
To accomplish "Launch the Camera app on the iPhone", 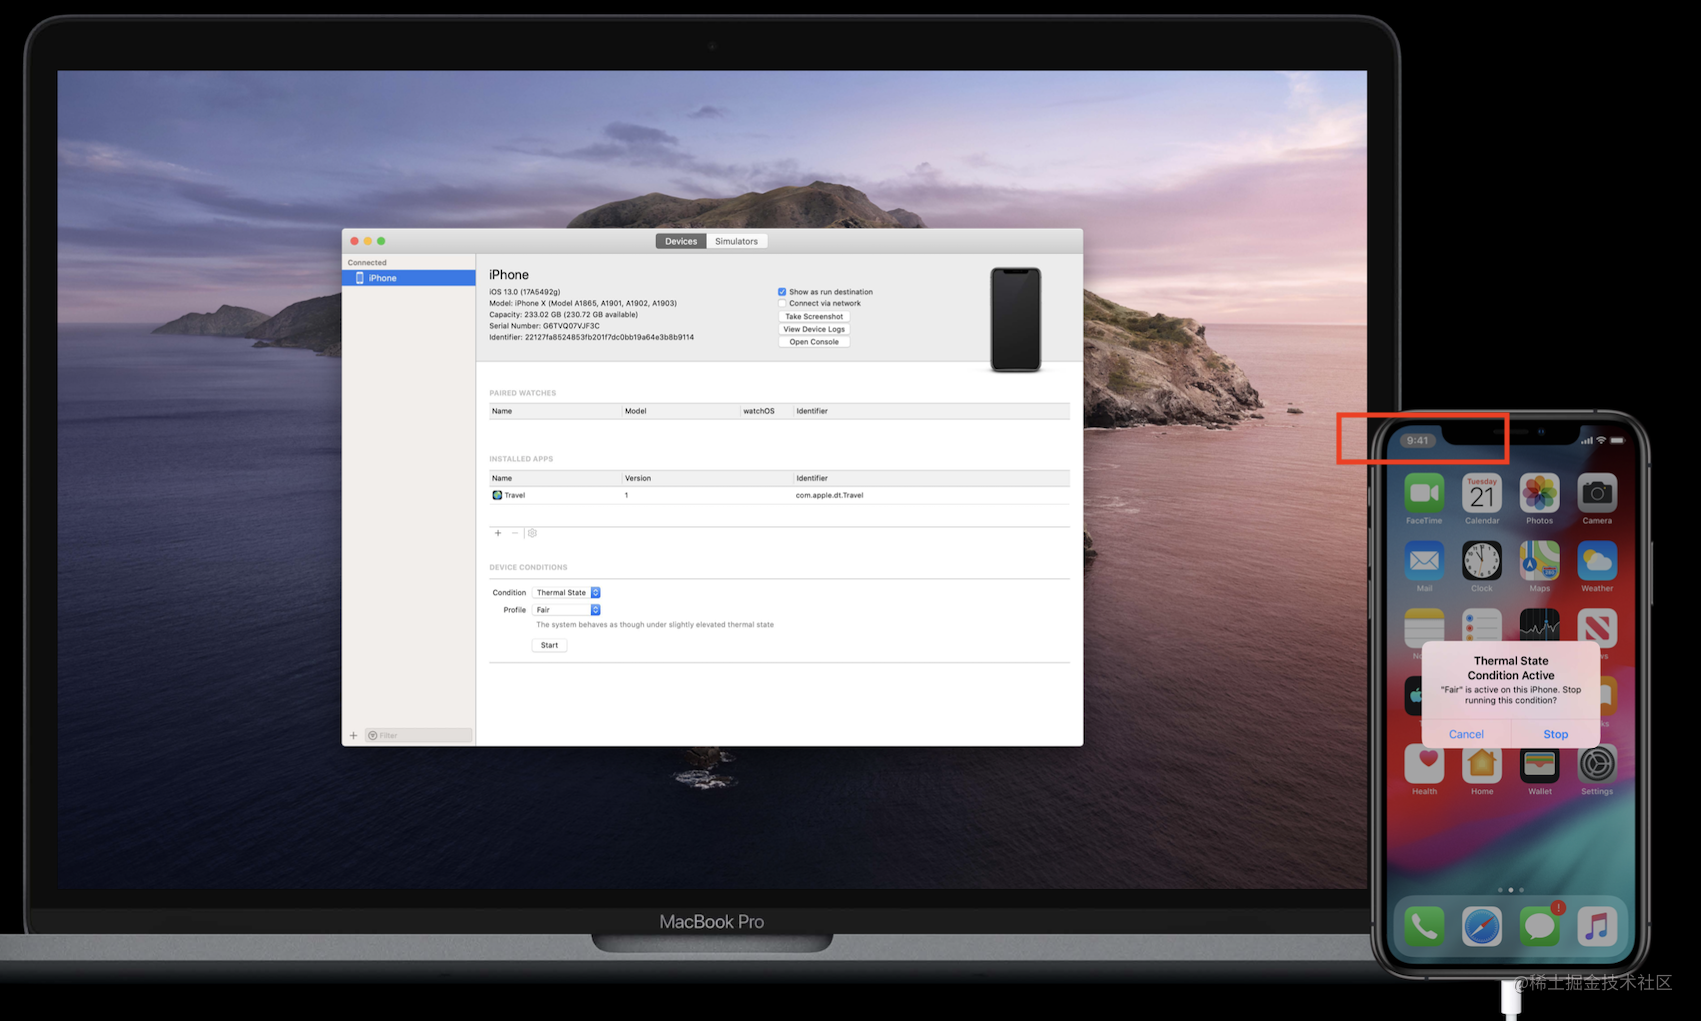I will tap(1597, 494).
